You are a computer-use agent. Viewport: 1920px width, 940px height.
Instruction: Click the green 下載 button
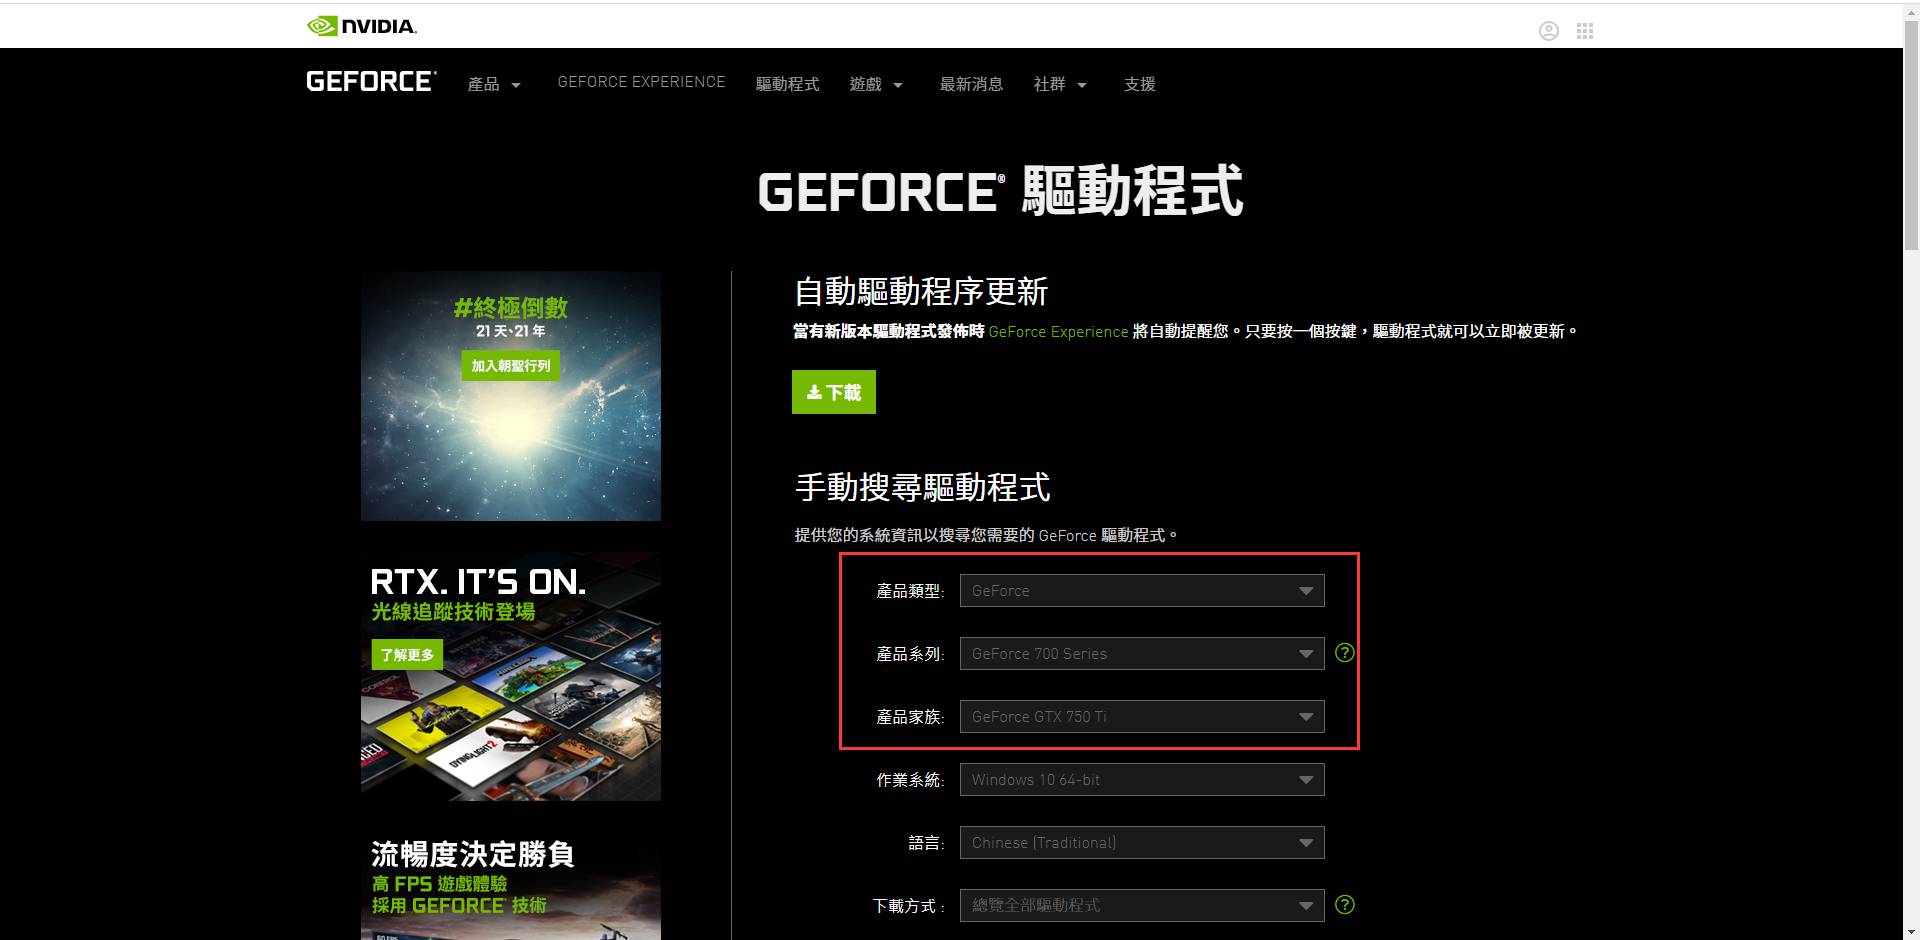point(834,392)
